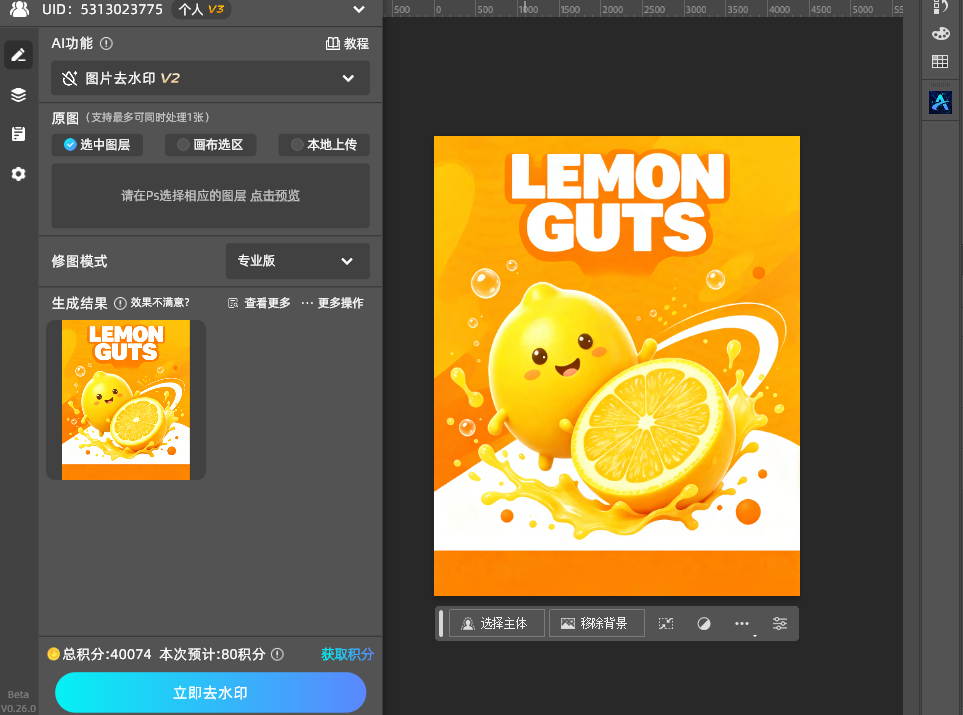
Task: Click the AI功能 info icon
Action: pyautogui.click(x=106, y=44)
